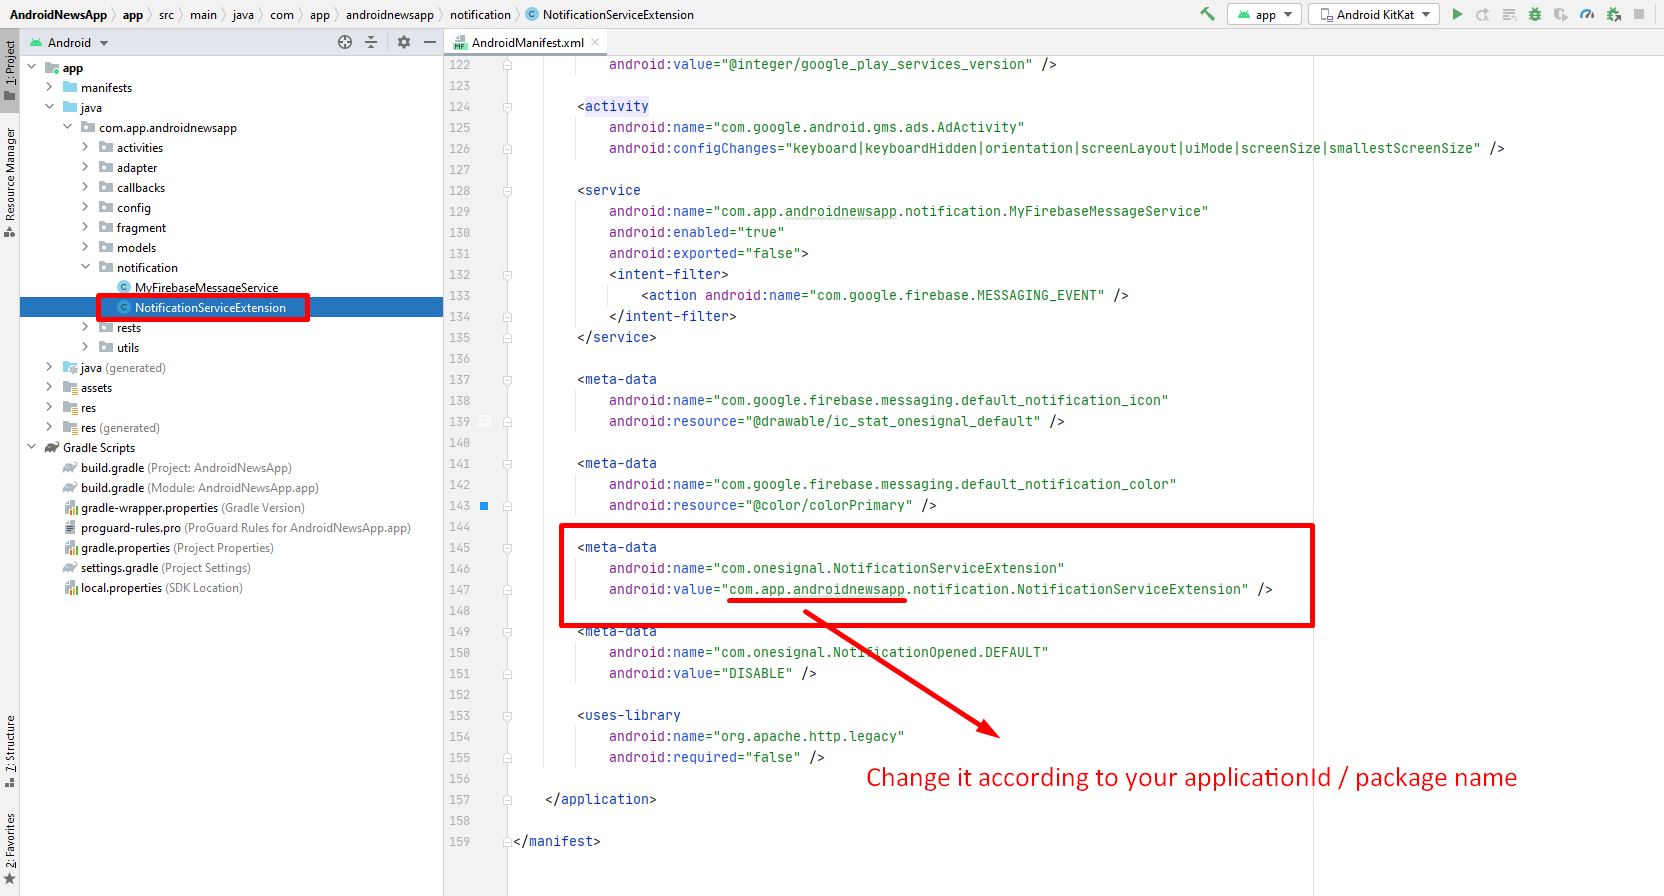This screenshot has width=1664, height=896.
Task: Collapse the app module tree node
Action: (x=32, y=67)
